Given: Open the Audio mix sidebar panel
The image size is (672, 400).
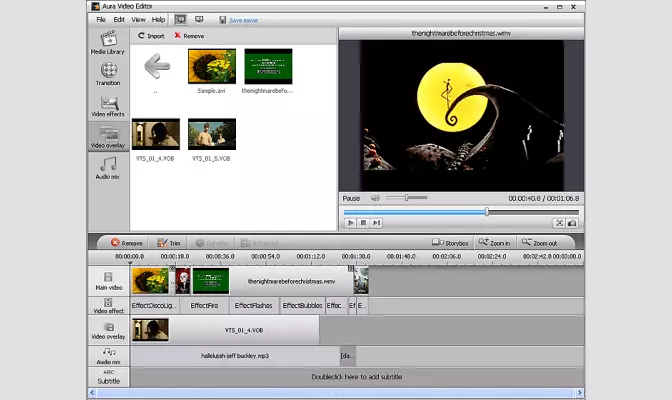Looking at the screenshot, I should tap(108, 168).
